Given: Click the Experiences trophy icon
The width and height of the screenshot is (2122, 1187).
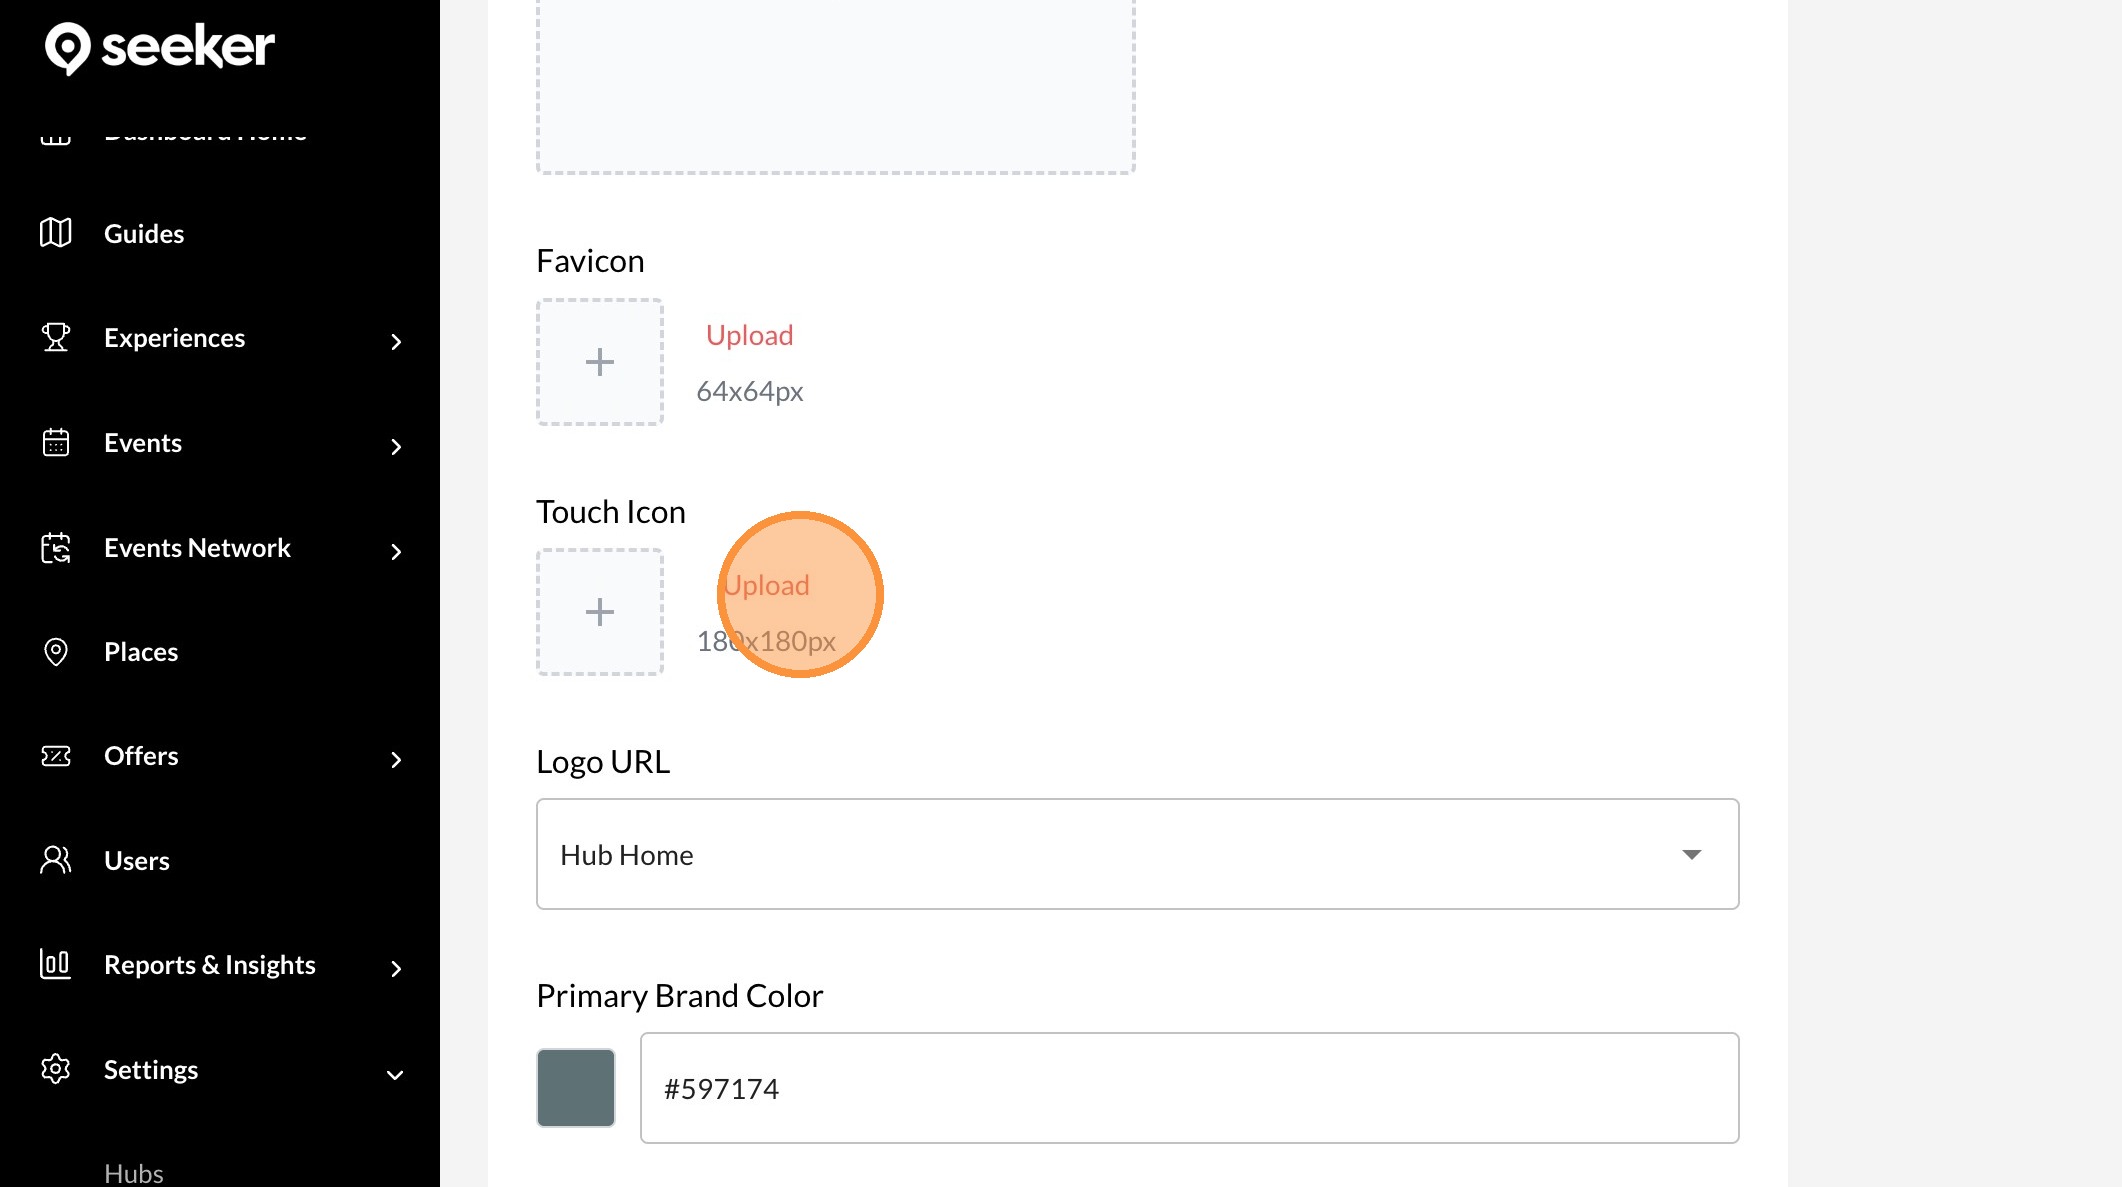Looking at the screenshot, I should (x=56, y=338).
